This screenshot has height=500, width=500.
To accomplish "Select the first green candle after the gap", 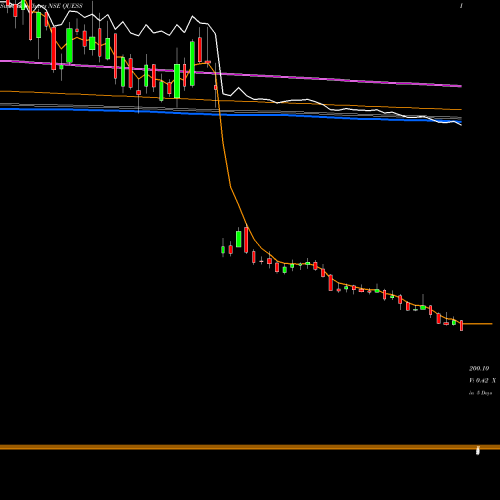I will coord(223,249).
